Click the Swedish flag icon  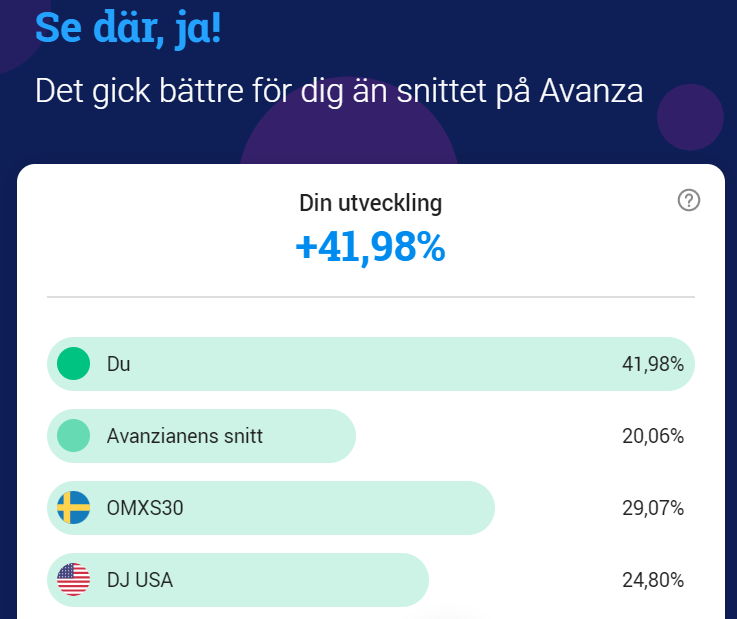(74, 508)
